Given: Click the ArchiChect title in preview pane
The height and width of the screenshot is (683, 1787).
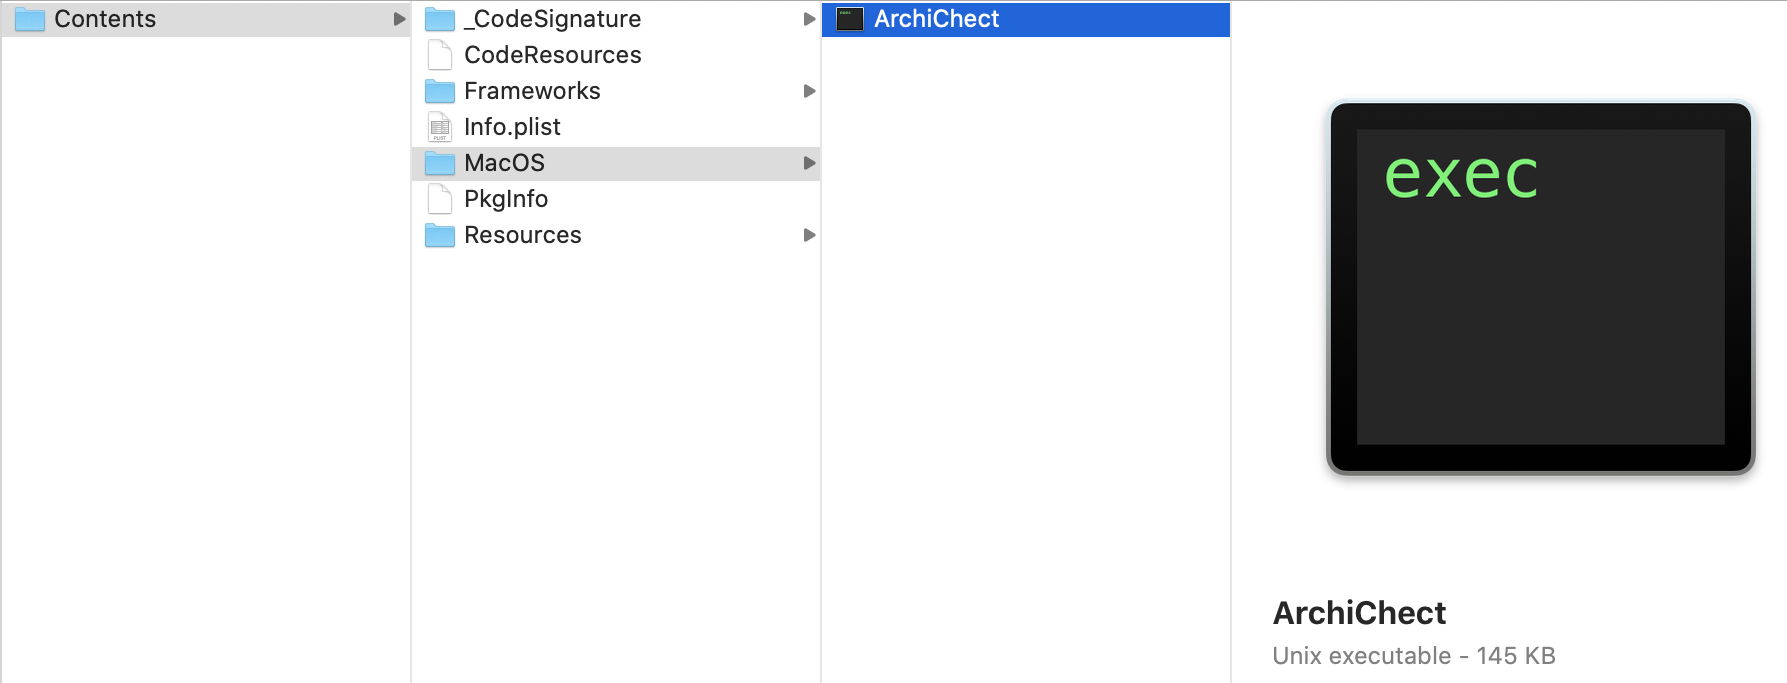Looking at the screenshot, I should pyautogui.click(x=1359, y=613).
